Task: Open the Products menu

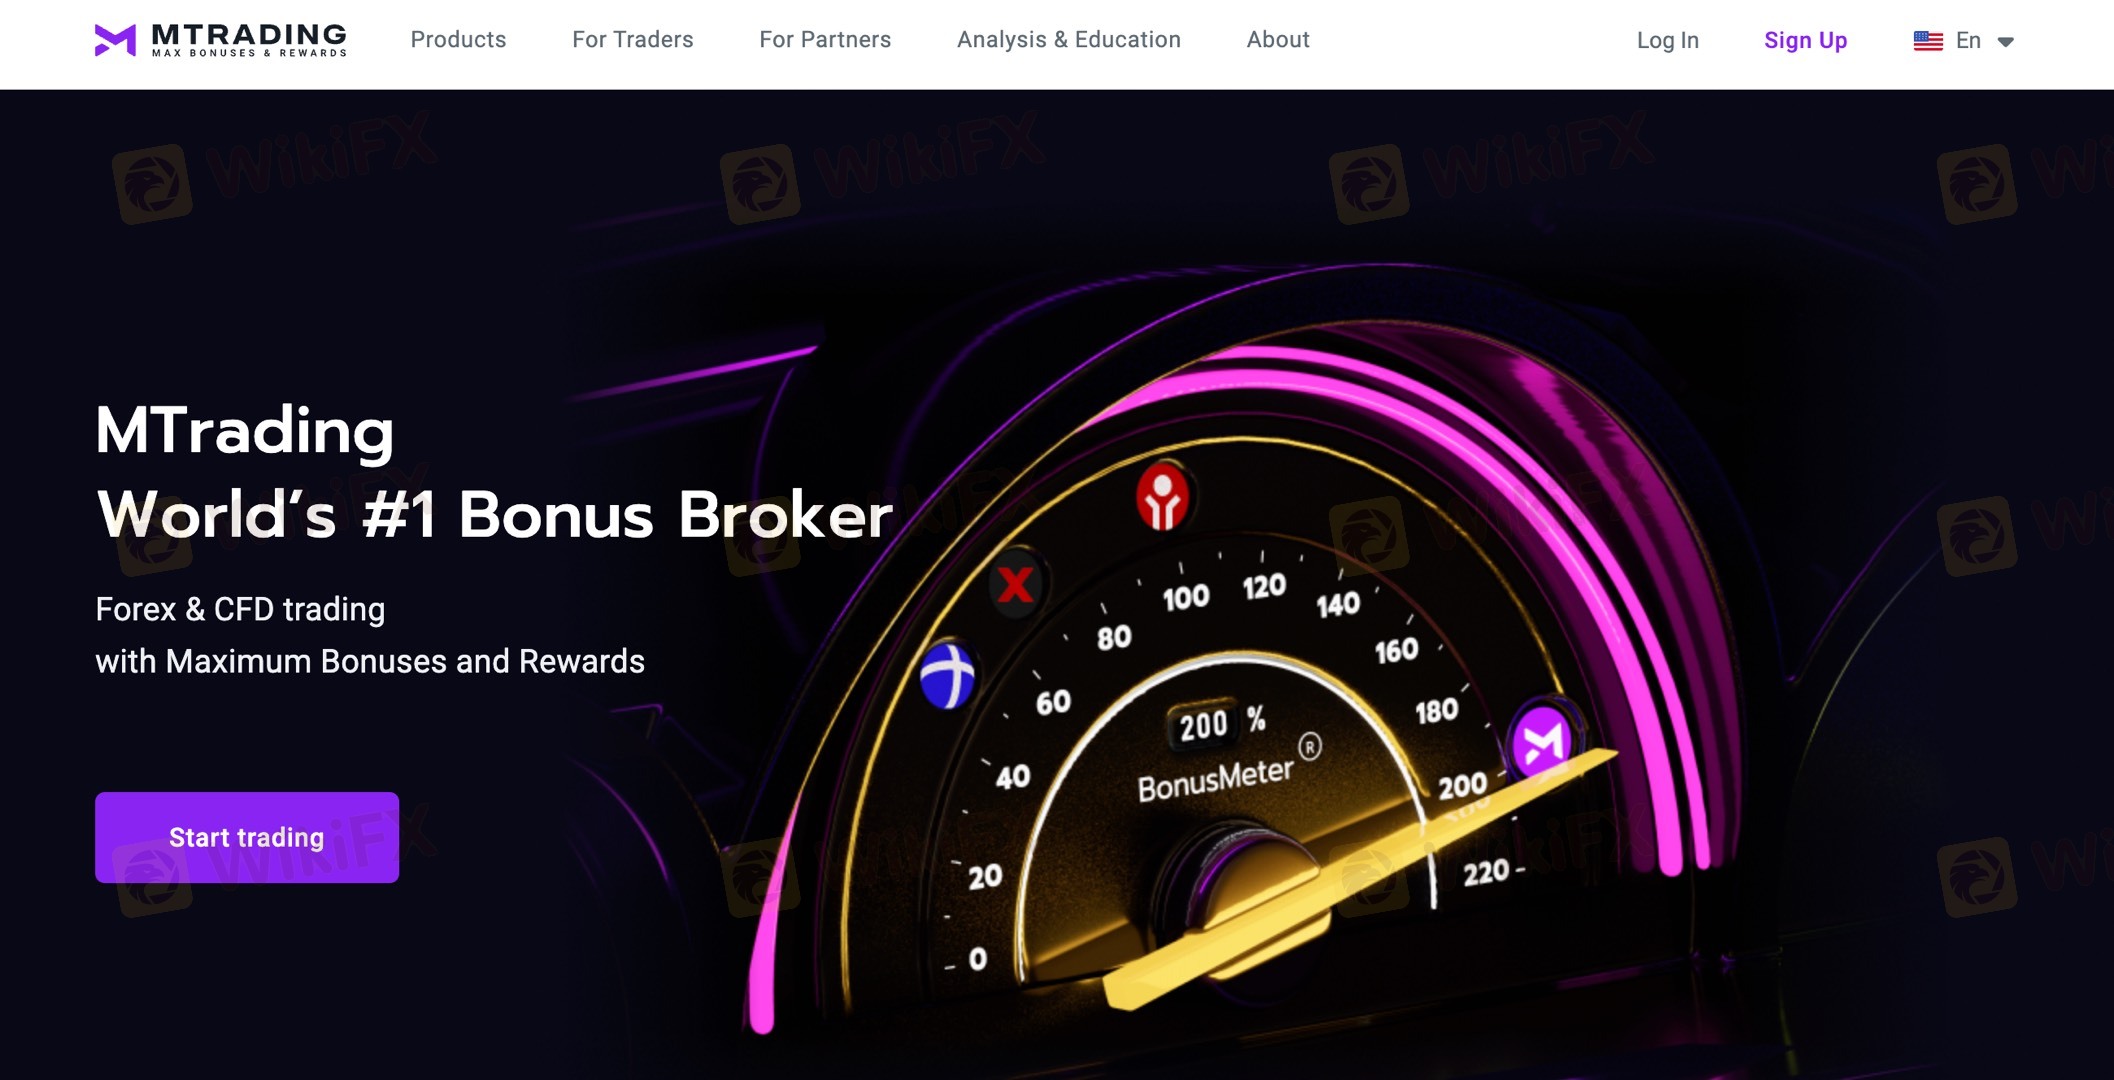Action: [458, 40]
